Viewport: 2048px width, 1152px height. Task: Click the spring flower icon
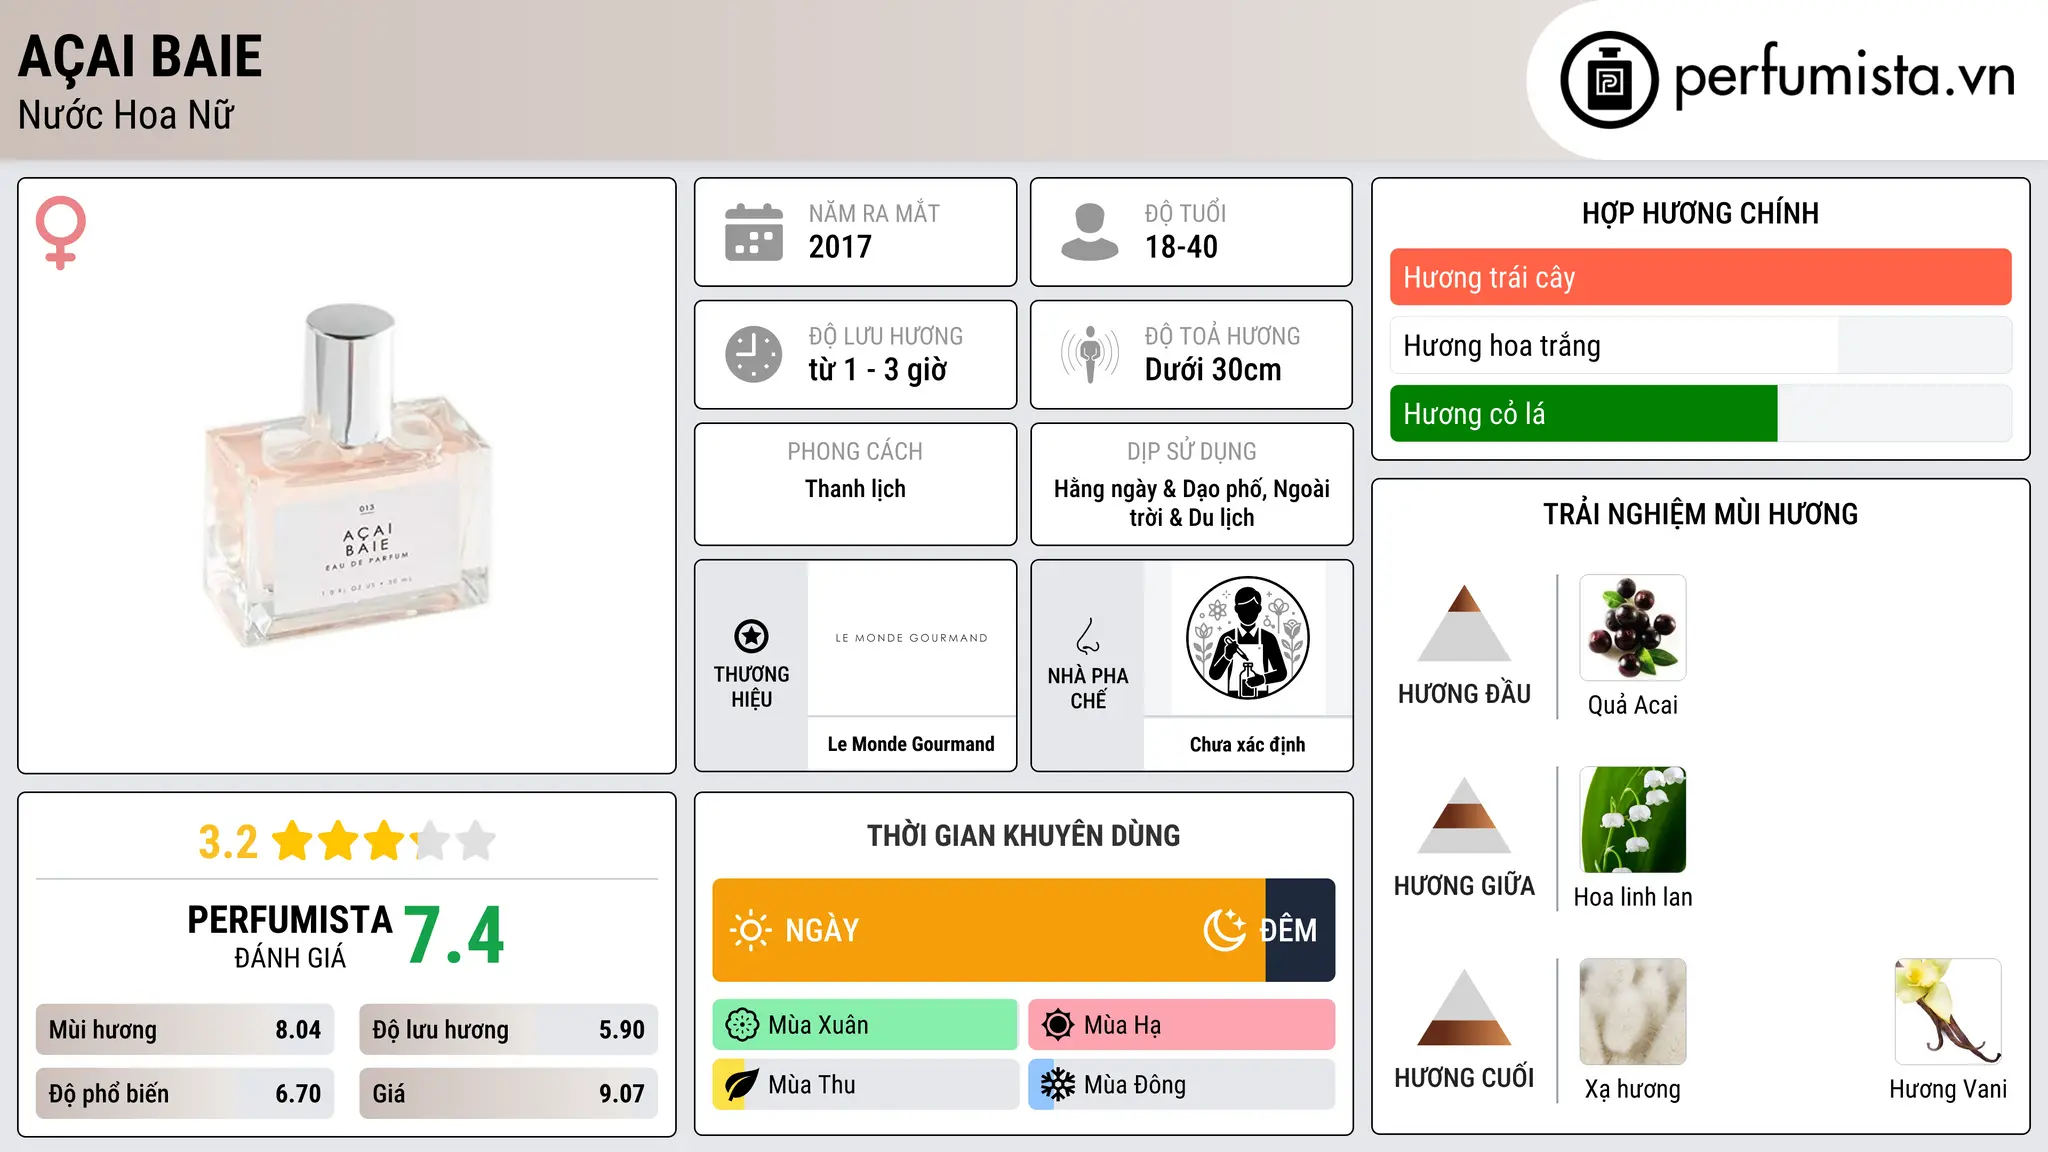click(742, 1025)
